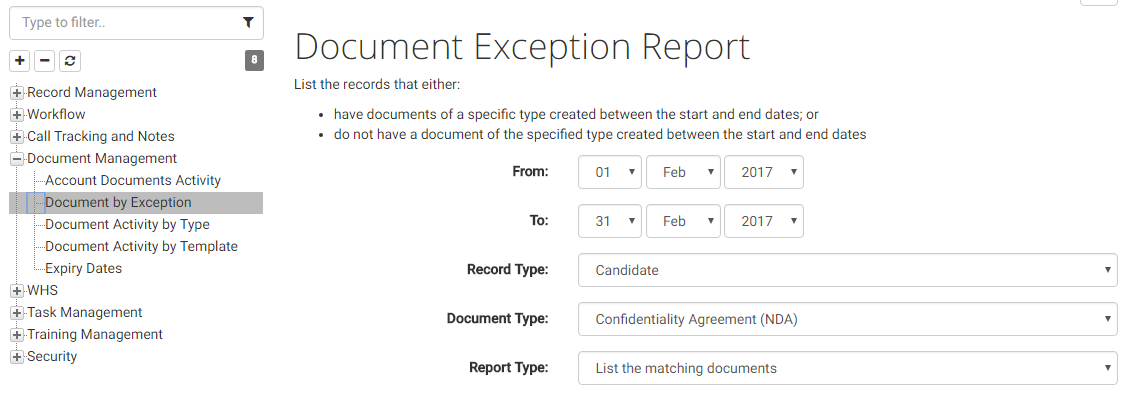Image resolution: width=1129 pixels, height=399 pixels.
Task: Expand the WHS tree node
Action: 17,291
